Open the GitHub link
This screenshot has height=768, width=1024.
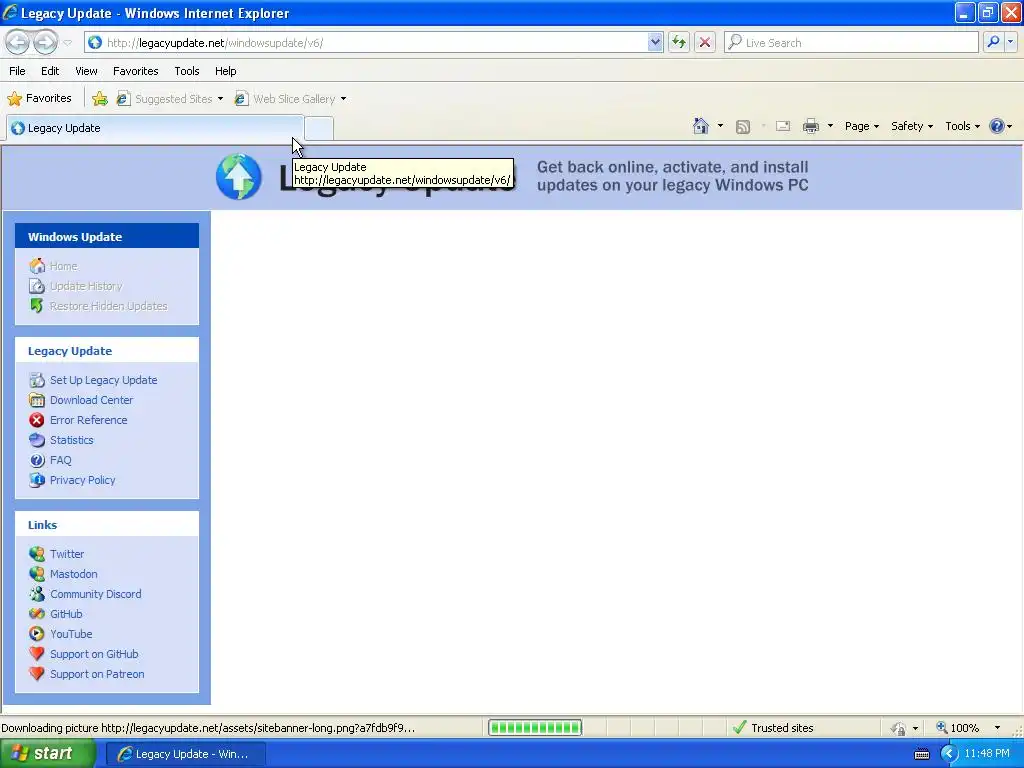pos(66,614)
